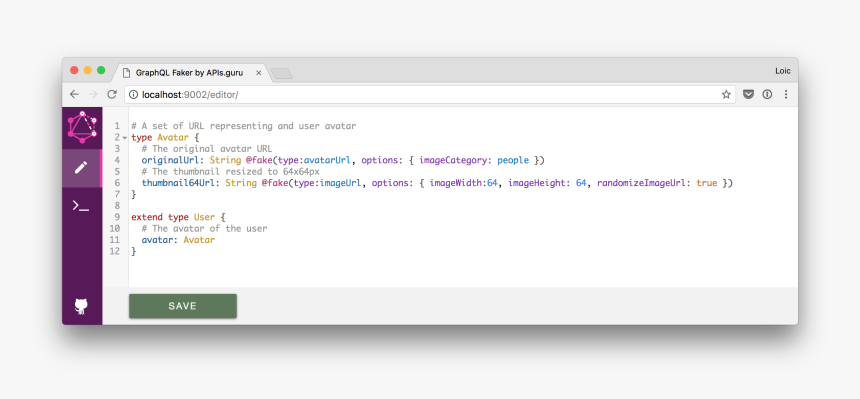Open the 1Password extension icon
Viewport: 860px width, 399px height.
click(x=767, y=94)
